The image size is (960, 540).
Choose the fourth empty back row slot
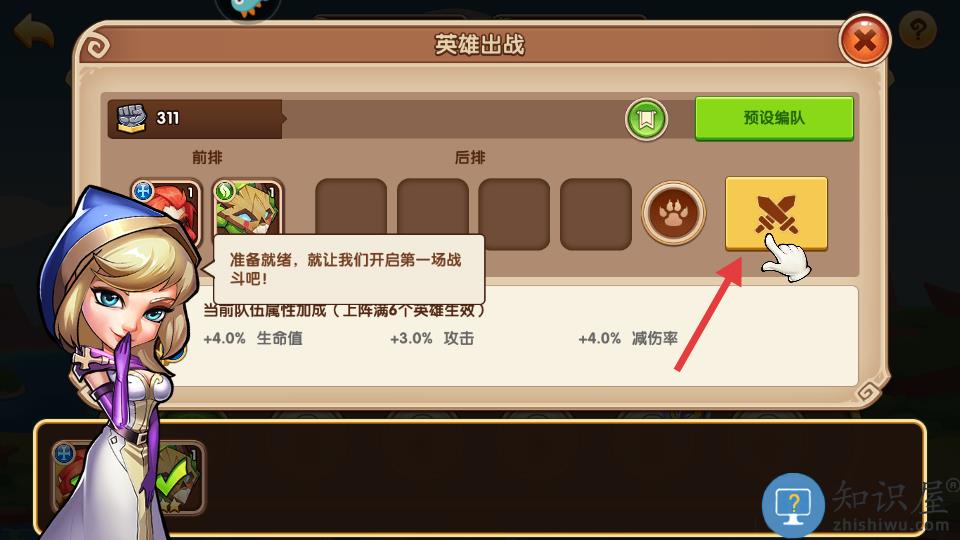pyautogui.click(x=596, y=214)
